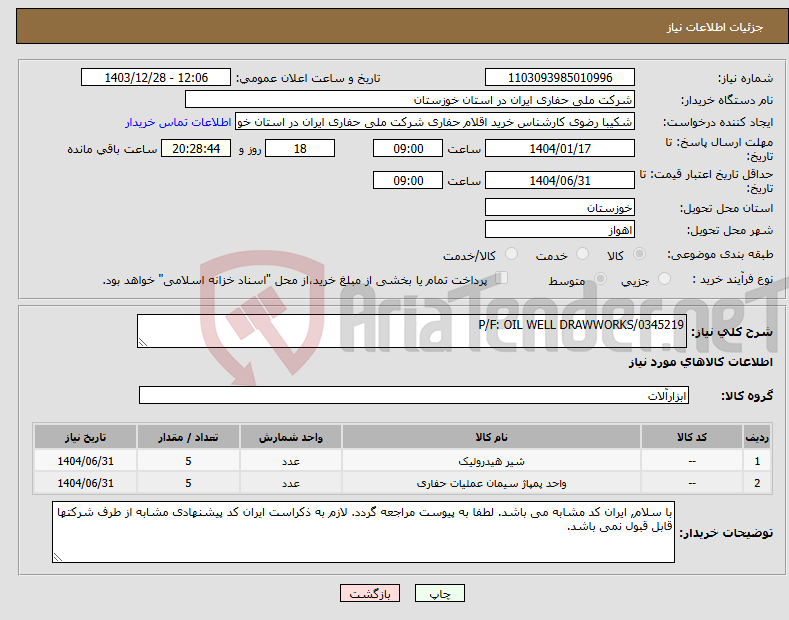Screen dimensions: 789x620
Task: Click the واحد شمارش column header
Action: coord(291,437)
